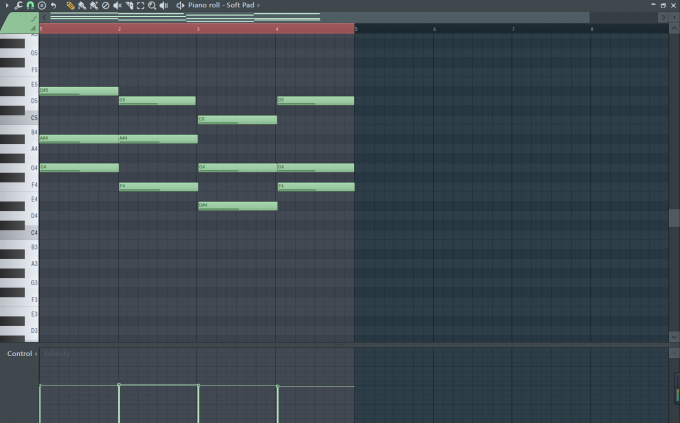The height and width of the screenshot is (423, 680).
Task: Select the G4 note in bar 1
Action: pos(79,167)
